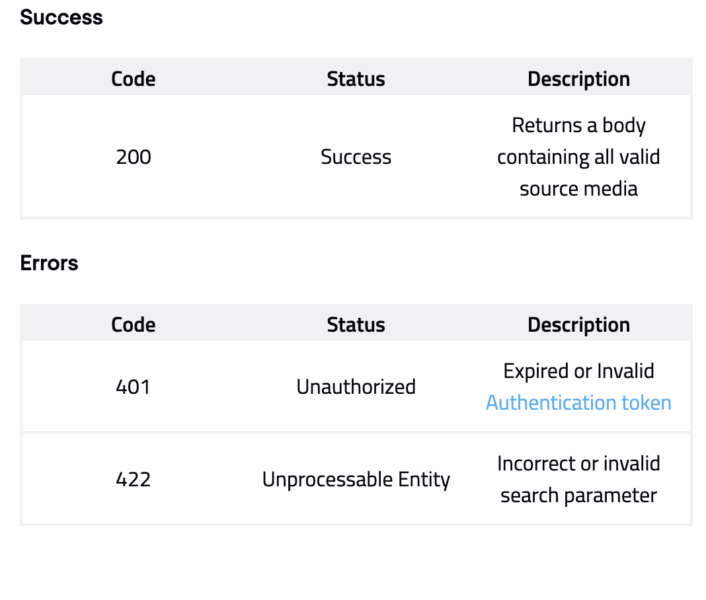Click 'Returns a body' description text
Viewport: 706px width, 600px height.
[578, 125]
